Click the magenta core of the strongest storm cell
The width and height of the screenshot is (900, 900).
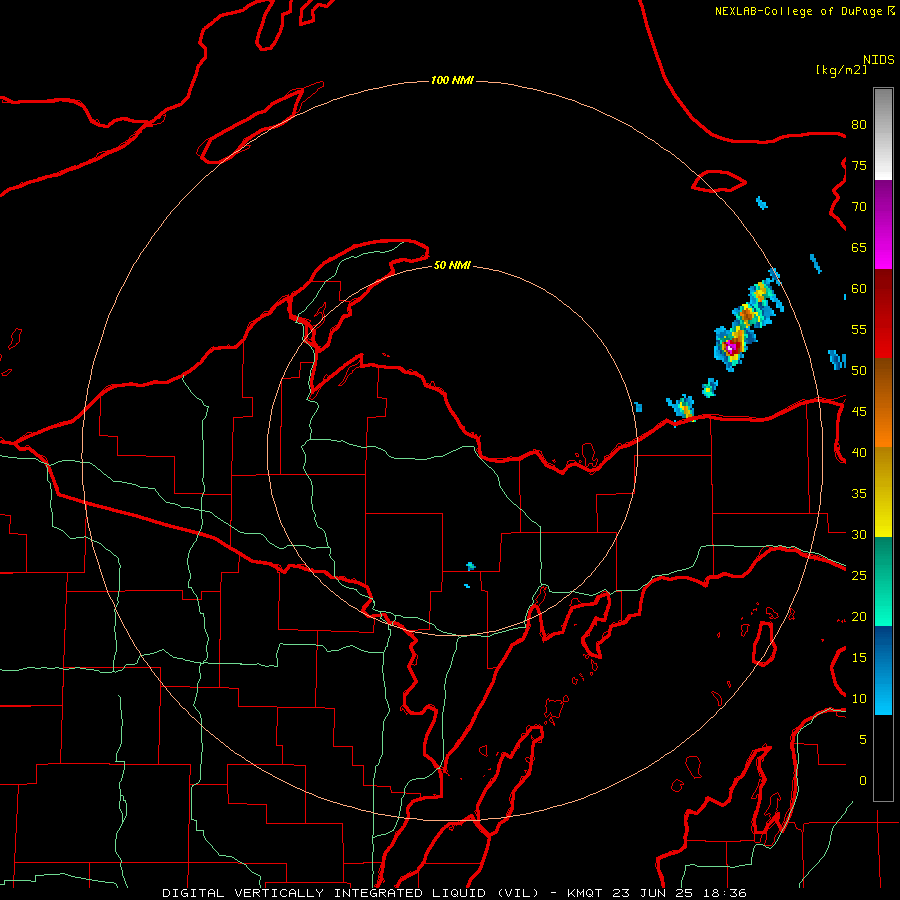(731, 347)
